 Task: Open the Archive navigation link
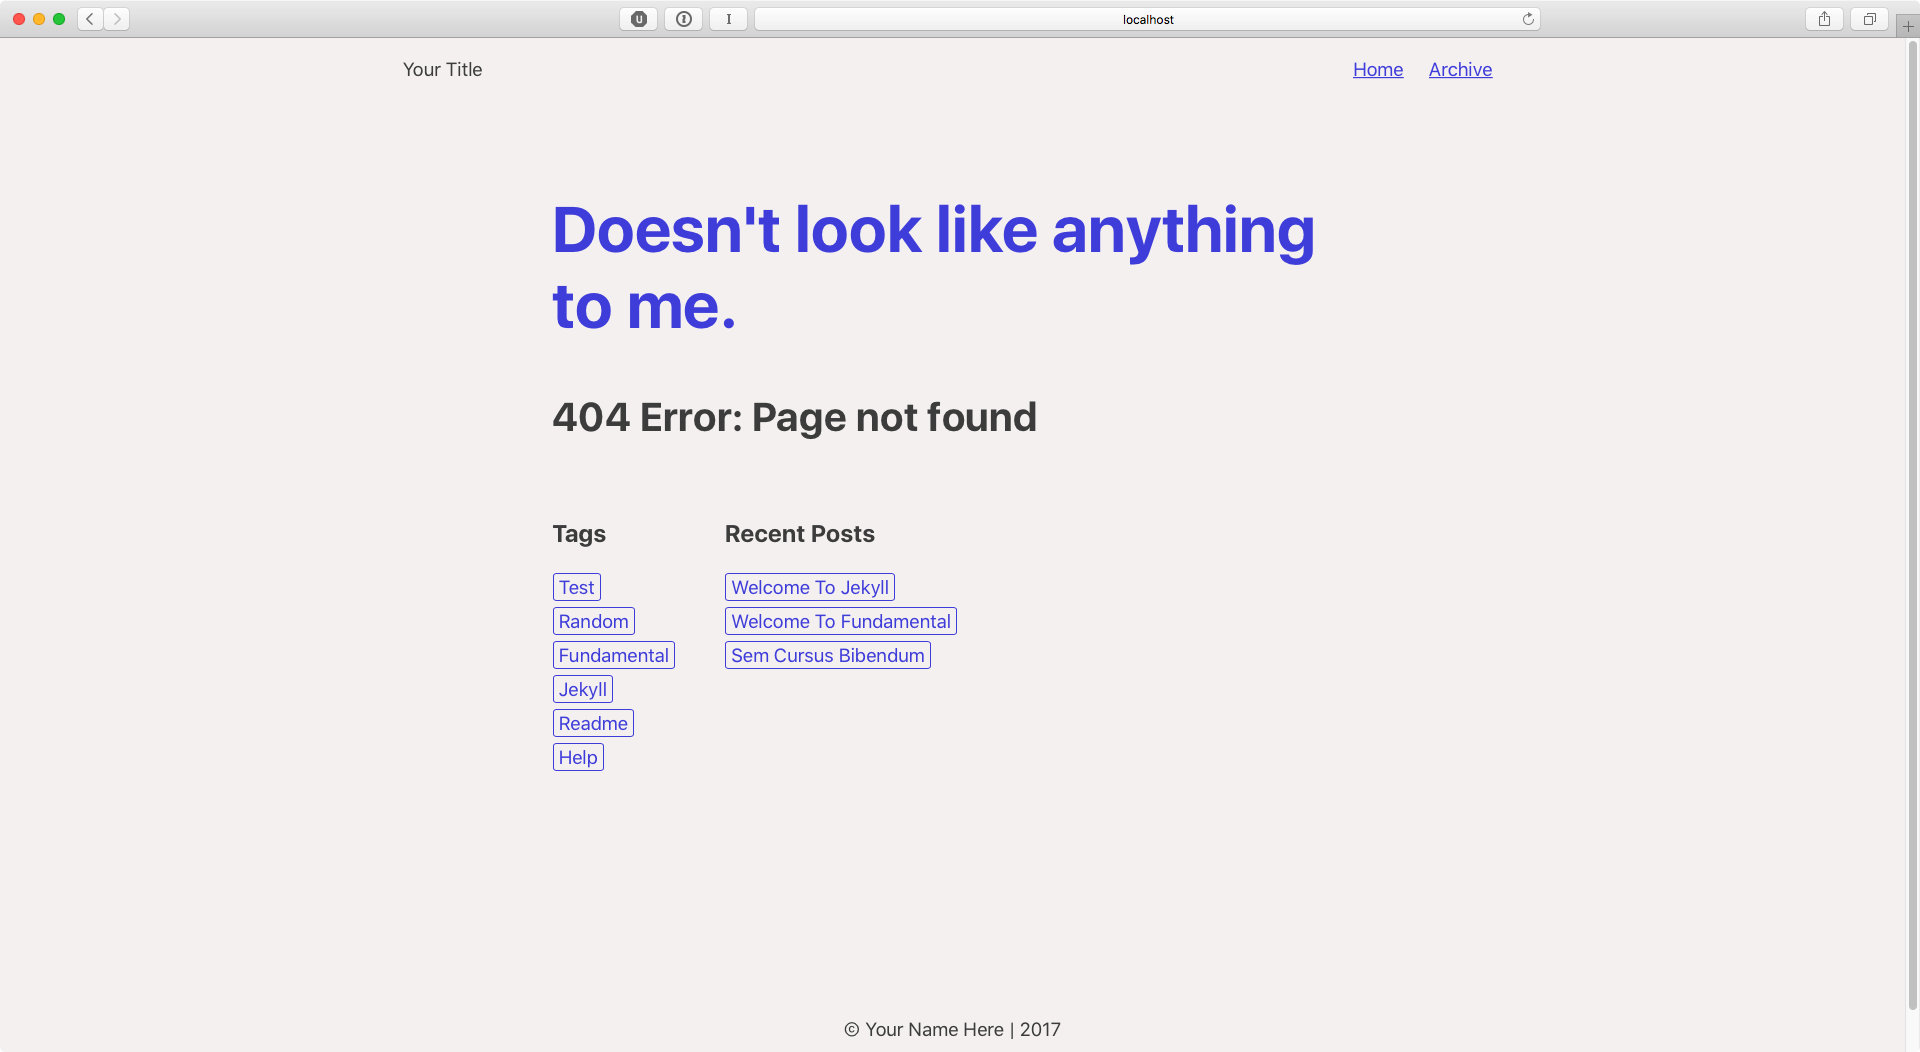click(x=1460, y=70)
